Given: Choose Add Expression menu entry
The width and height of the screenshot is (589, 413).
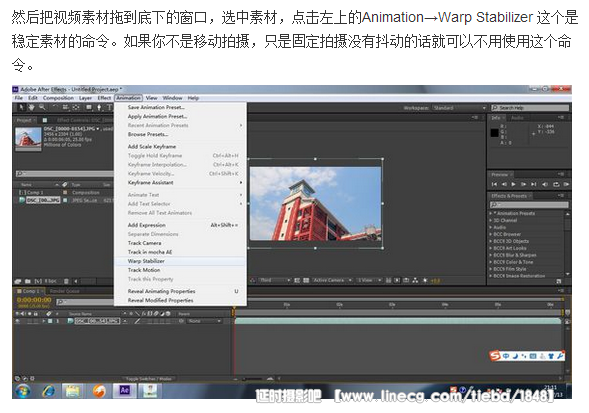Looking at the screenshot, I should coord(180,225).
